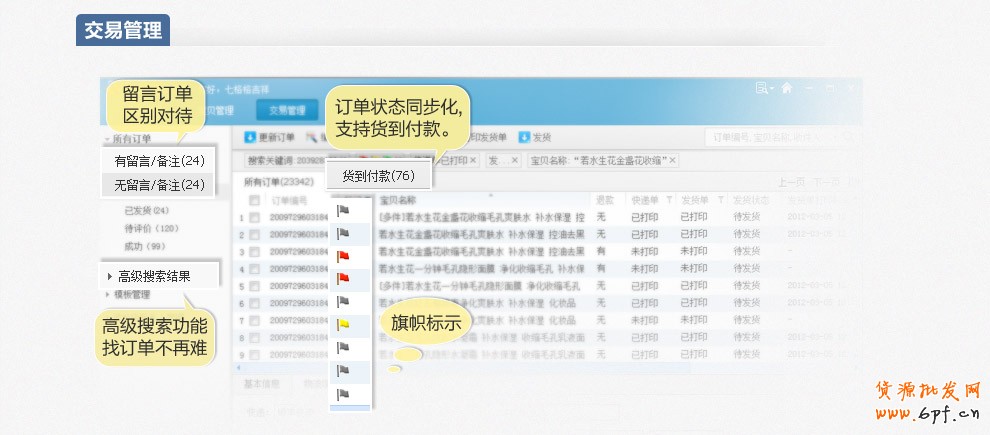Click the red flag of order row 3
Screen dimensions: 990x435
click(x=343, y=256)
